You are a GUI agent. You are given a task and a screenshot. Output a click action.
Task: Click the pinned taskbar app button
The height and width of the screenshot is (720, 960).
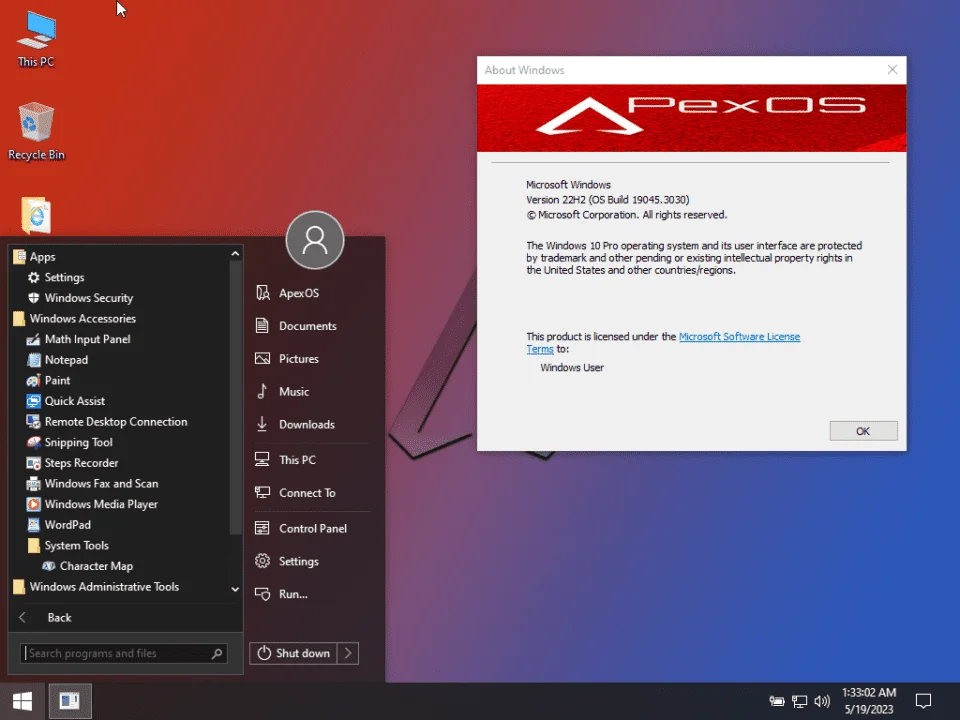tap(70, 701)
